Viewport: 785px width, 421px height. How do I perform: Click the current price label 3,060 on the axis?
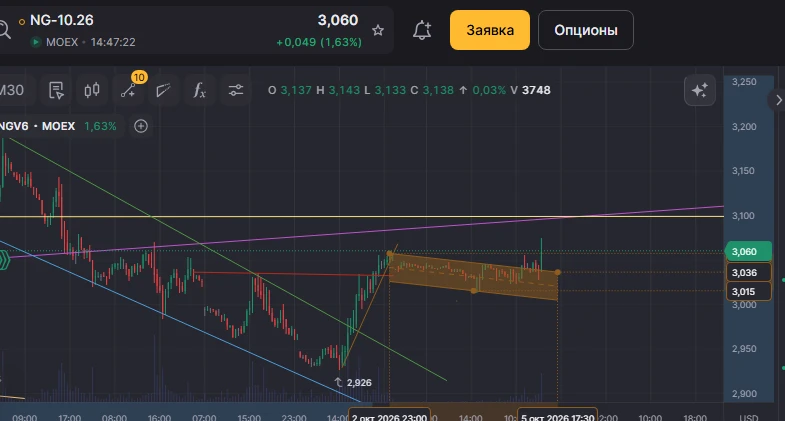[748, 251]
